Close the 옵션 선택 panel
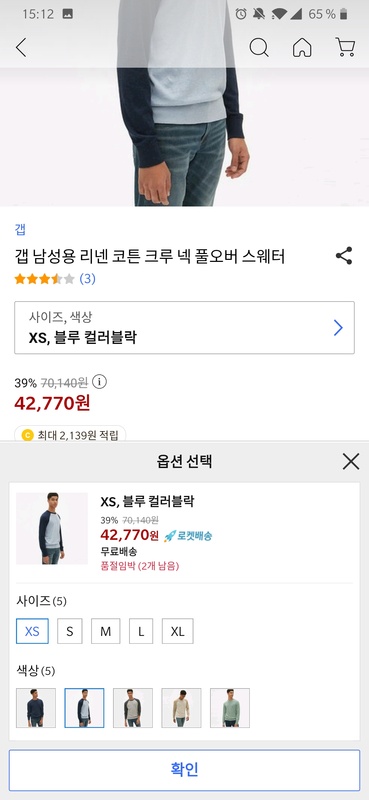The width and height of the screenshot is (369, 800). tap(351, 462)
